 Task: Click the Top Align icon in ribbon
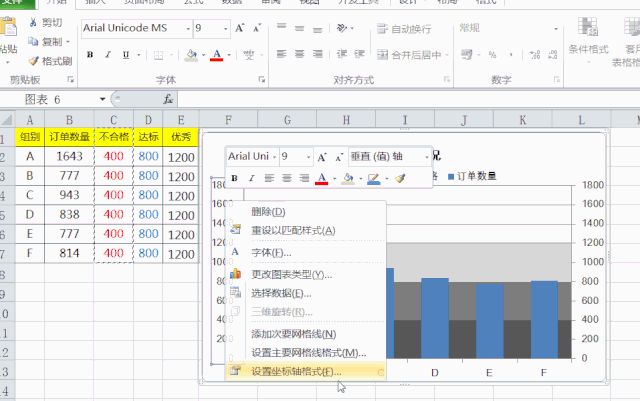coord(282,27)
